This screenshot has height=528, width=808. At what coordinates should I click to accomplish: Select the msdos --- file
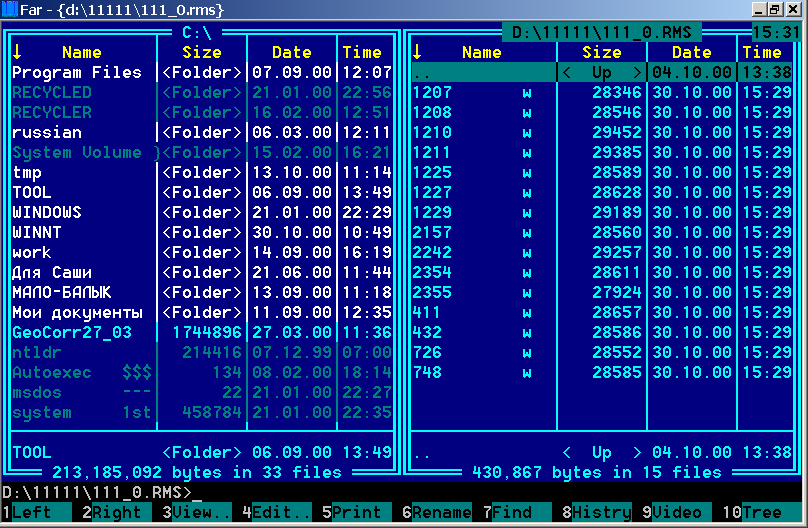(x=201, y=393)
